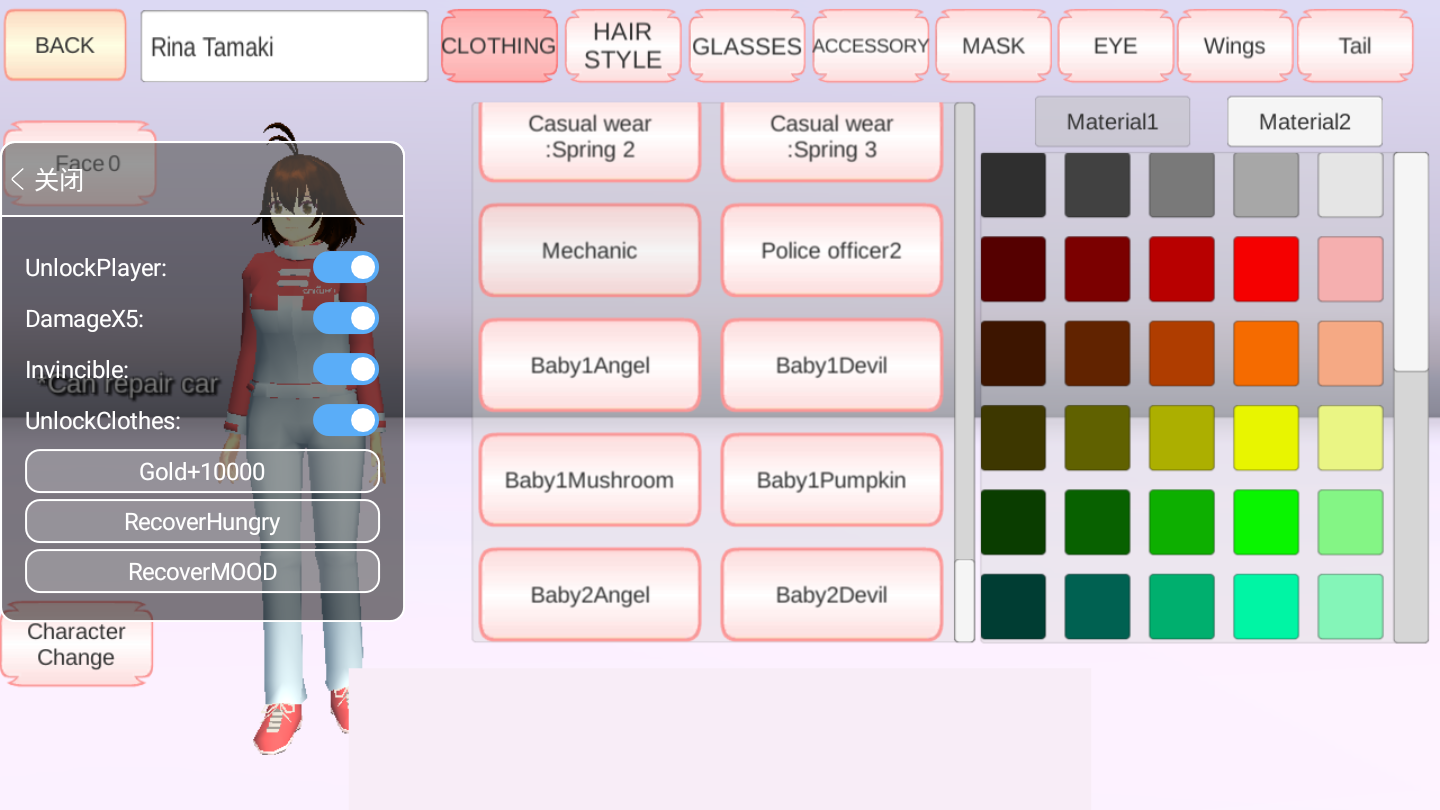
Task: Pick the Baby1Angel outfit
Action: click(x=590, y=365)
